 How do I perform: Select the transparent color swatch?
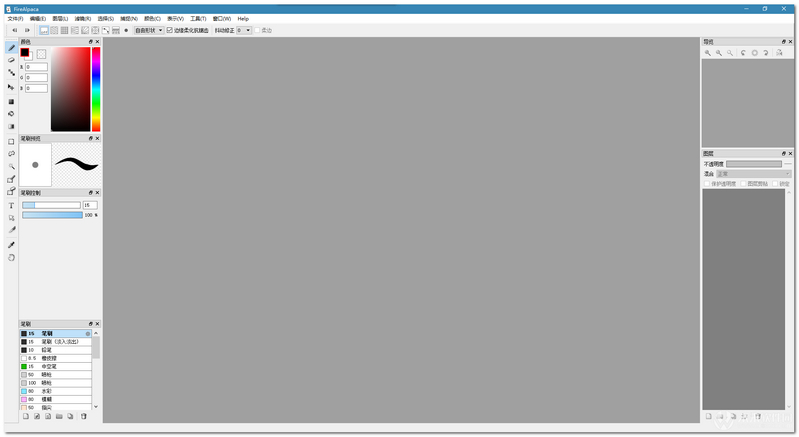coord(41,54)
